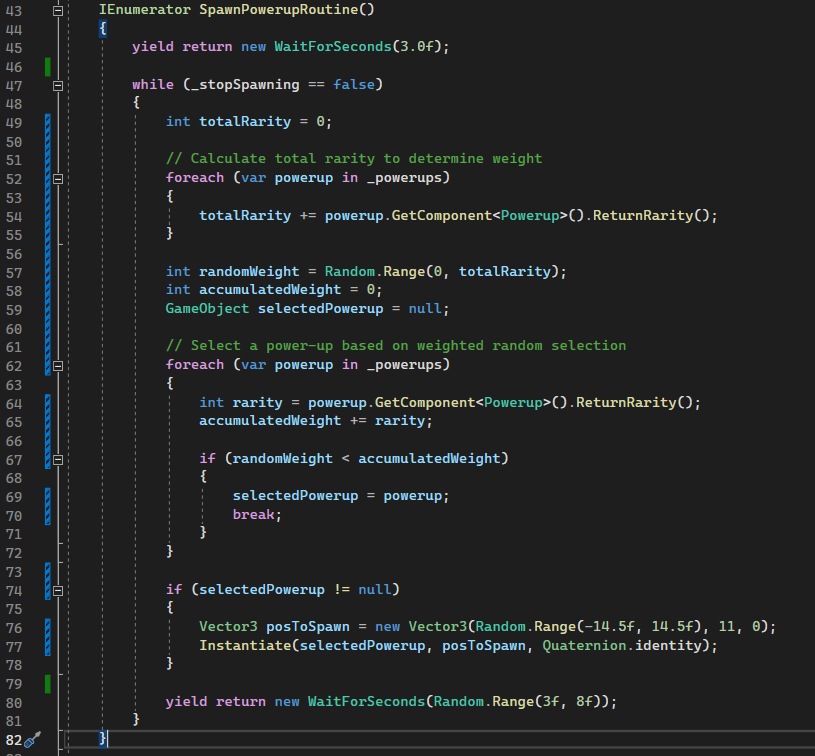Image resolution: width=815 pixels, height=756 pixels.
Task: Click the blue modified-lines indicator near line 49
Action: point(48,121)
